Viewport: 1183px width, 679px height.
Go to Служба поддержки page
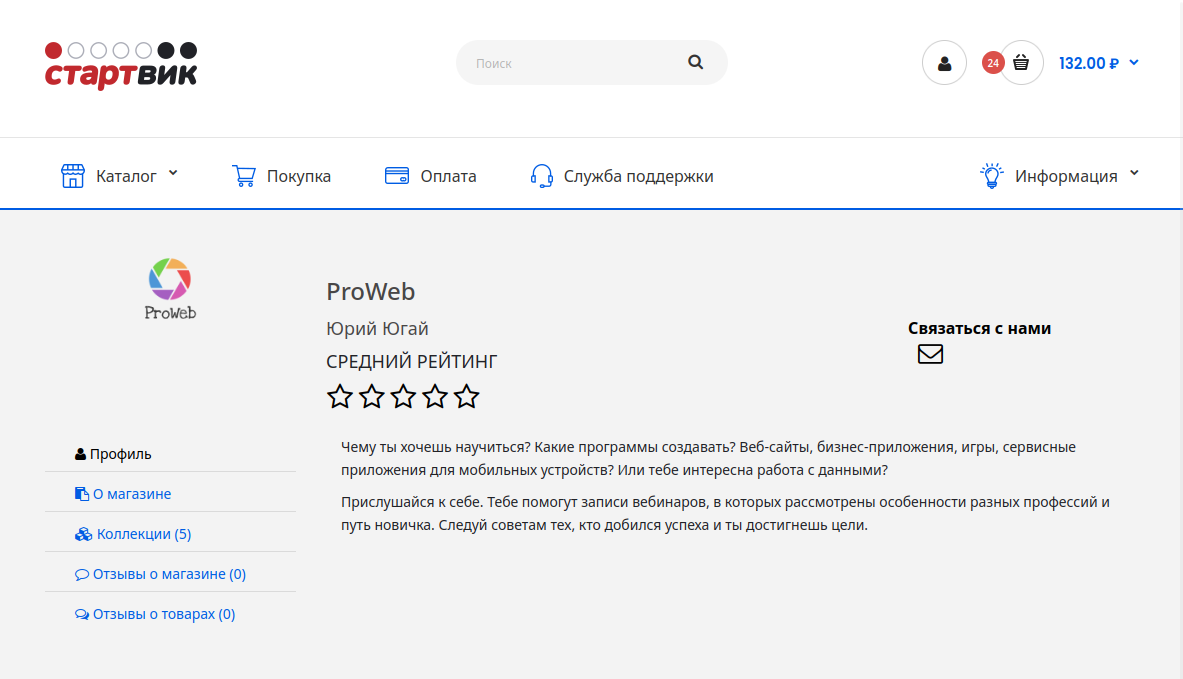coord(638,176)
